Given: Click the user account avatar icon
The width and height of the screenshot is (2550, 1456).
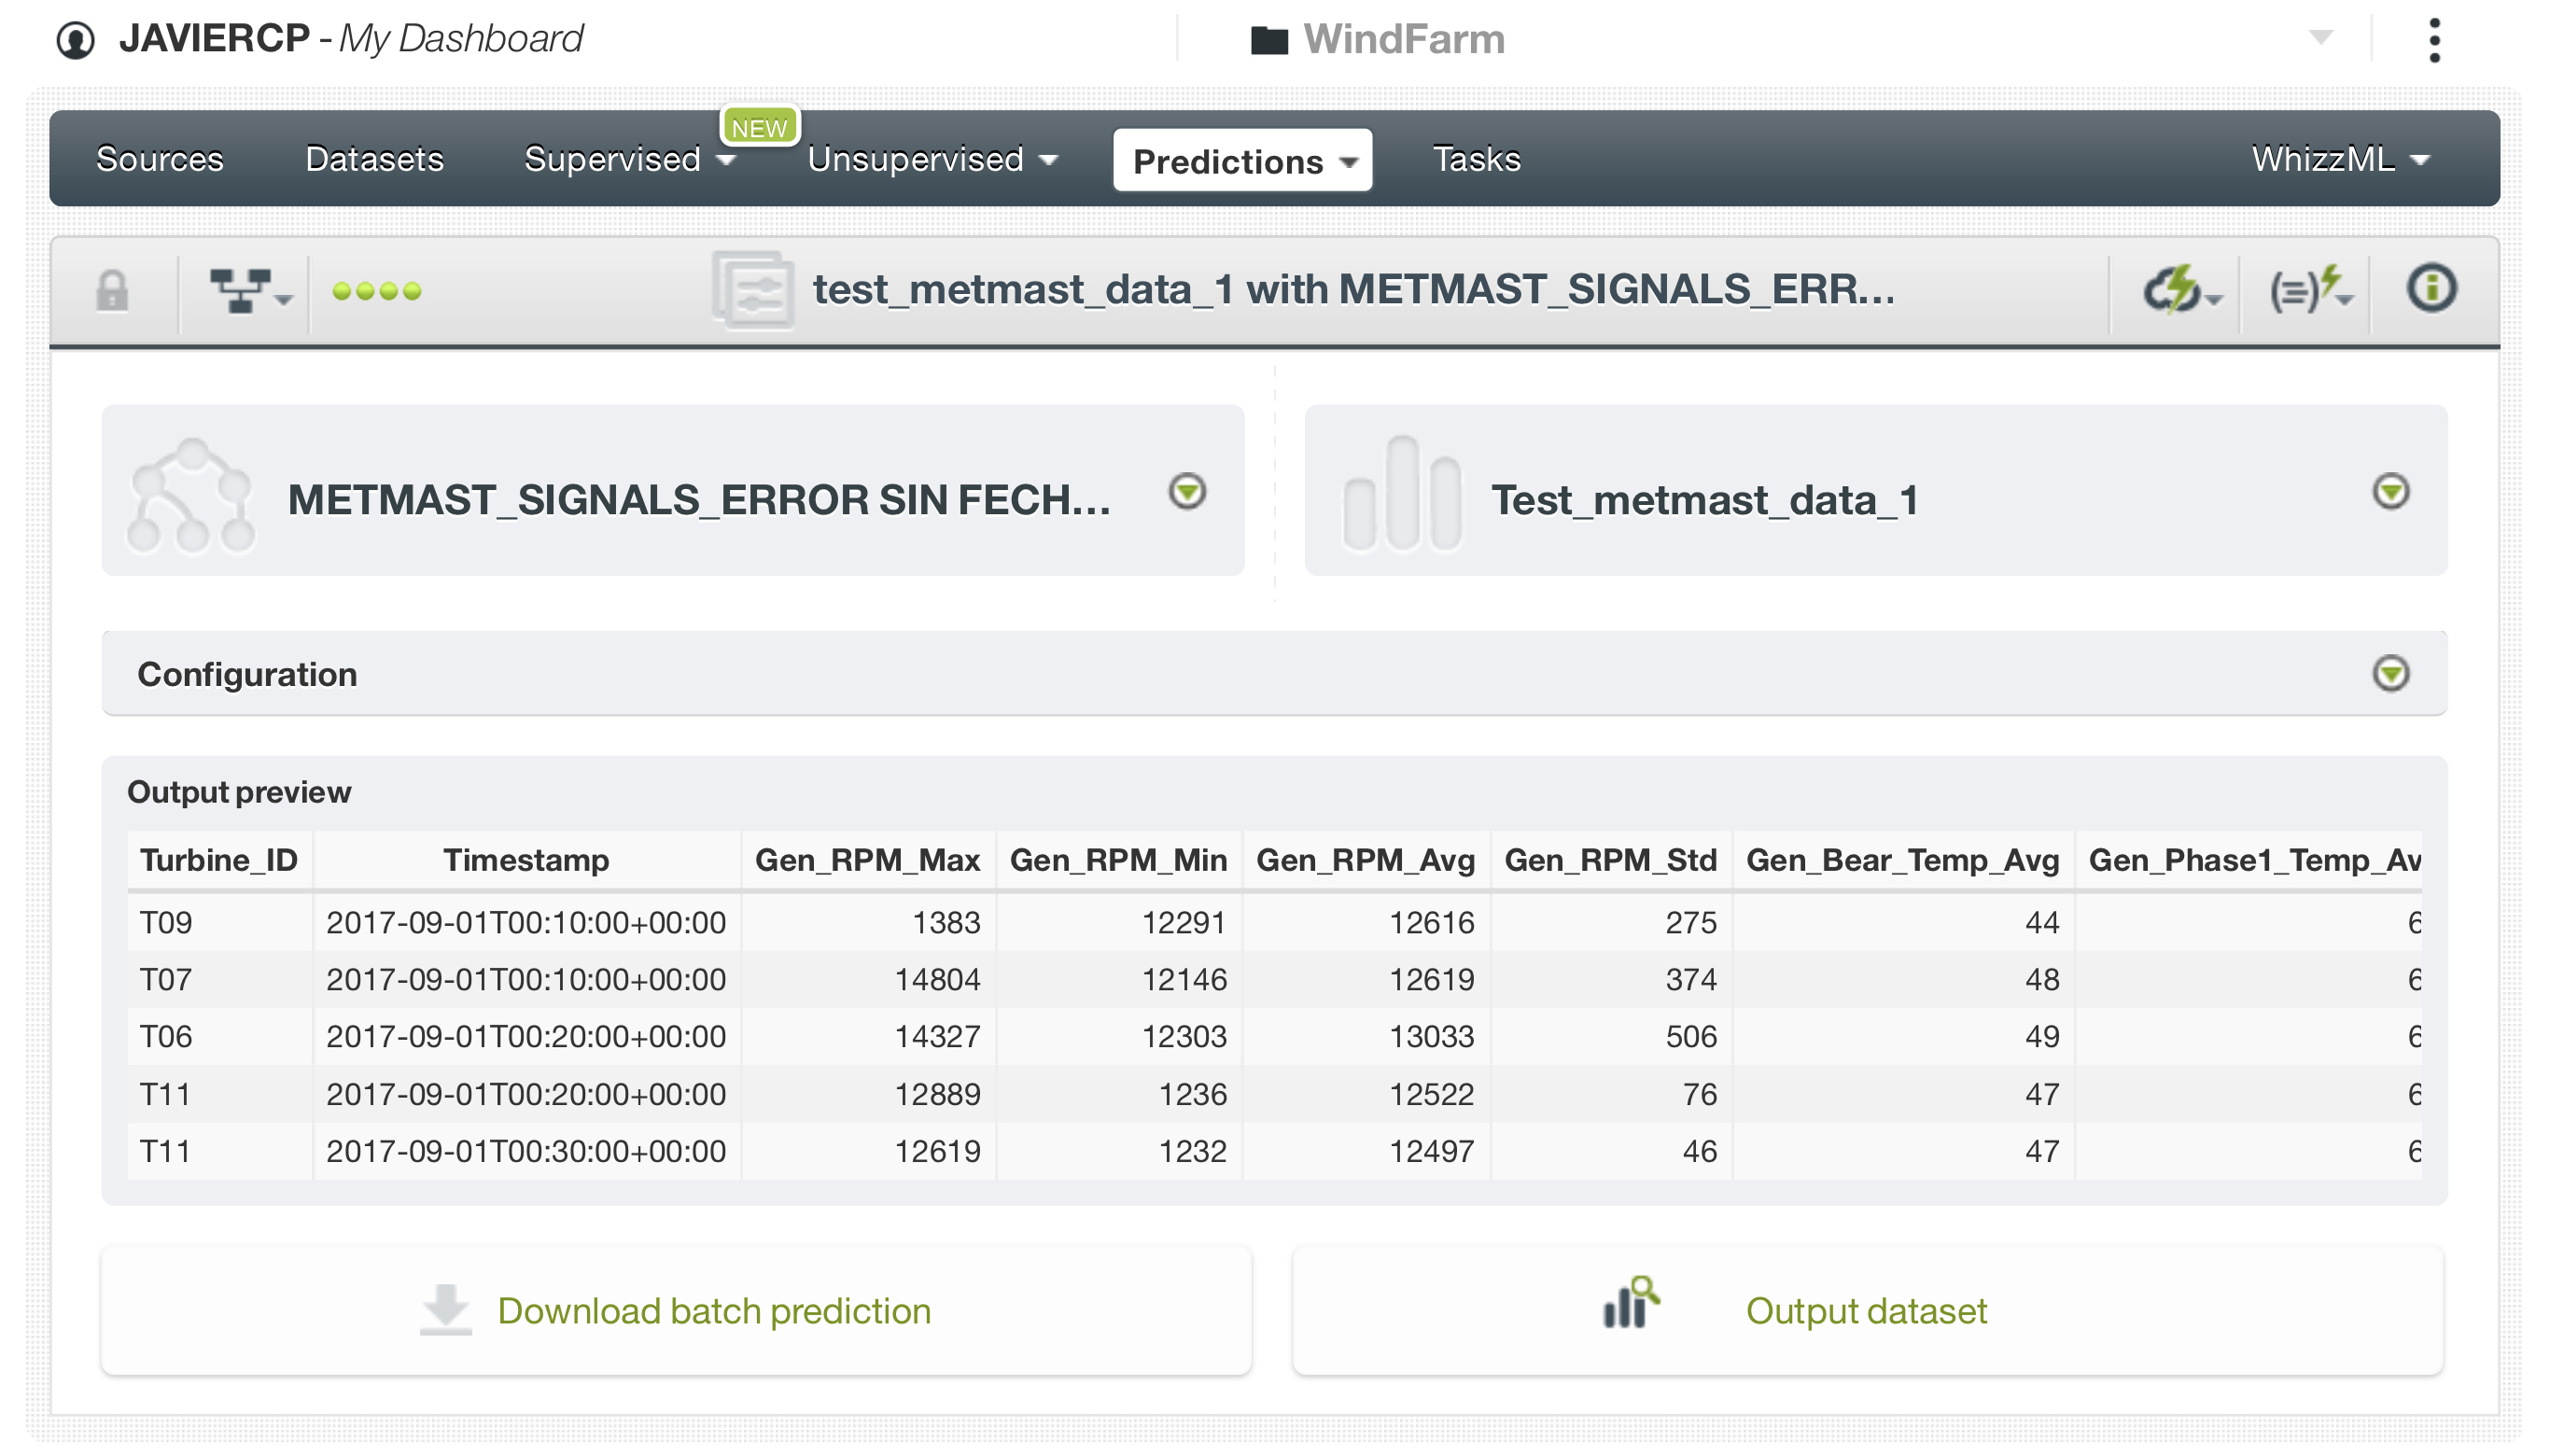Looking at the screenshot, I should click(x=76, y=40).
